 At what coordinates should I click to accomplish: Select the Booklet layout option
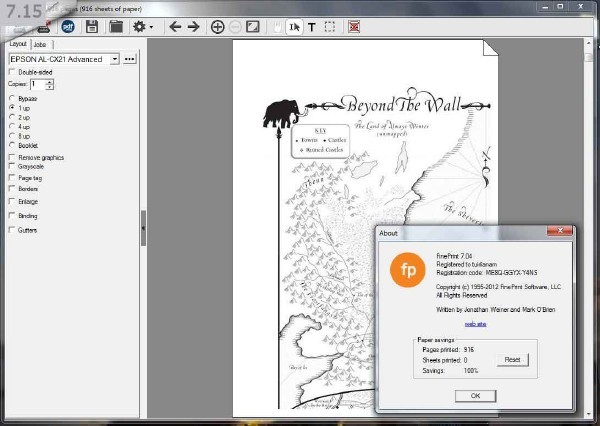coord(13,145)
